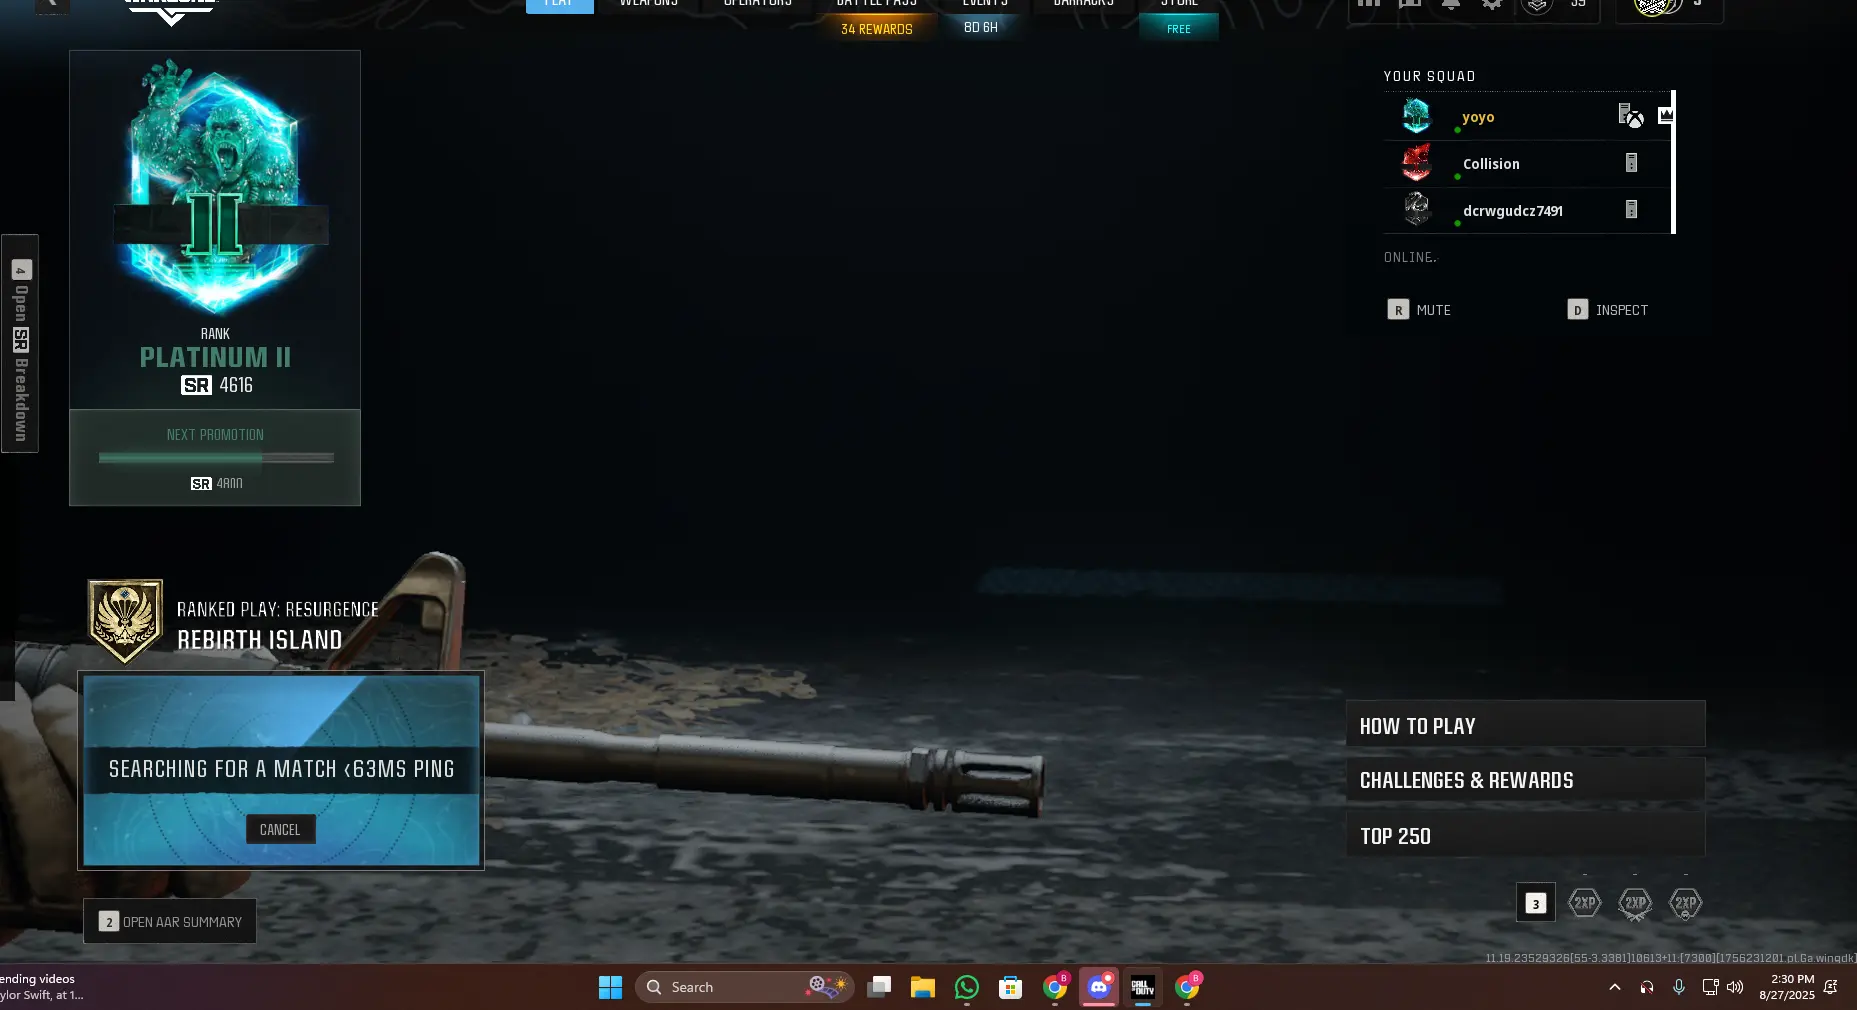Click the Platinum II rank title
1857x1010 pixels.
[x=215, y=357]
